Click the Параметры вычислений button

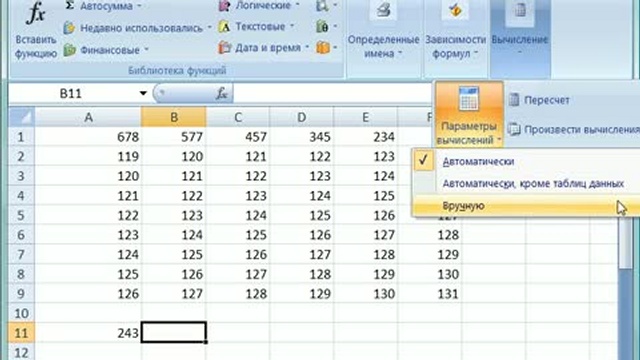469,114
